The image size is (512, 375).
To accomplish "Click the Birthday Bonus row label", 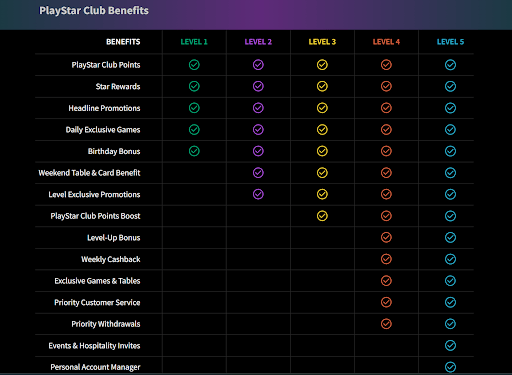I will 114,151.
